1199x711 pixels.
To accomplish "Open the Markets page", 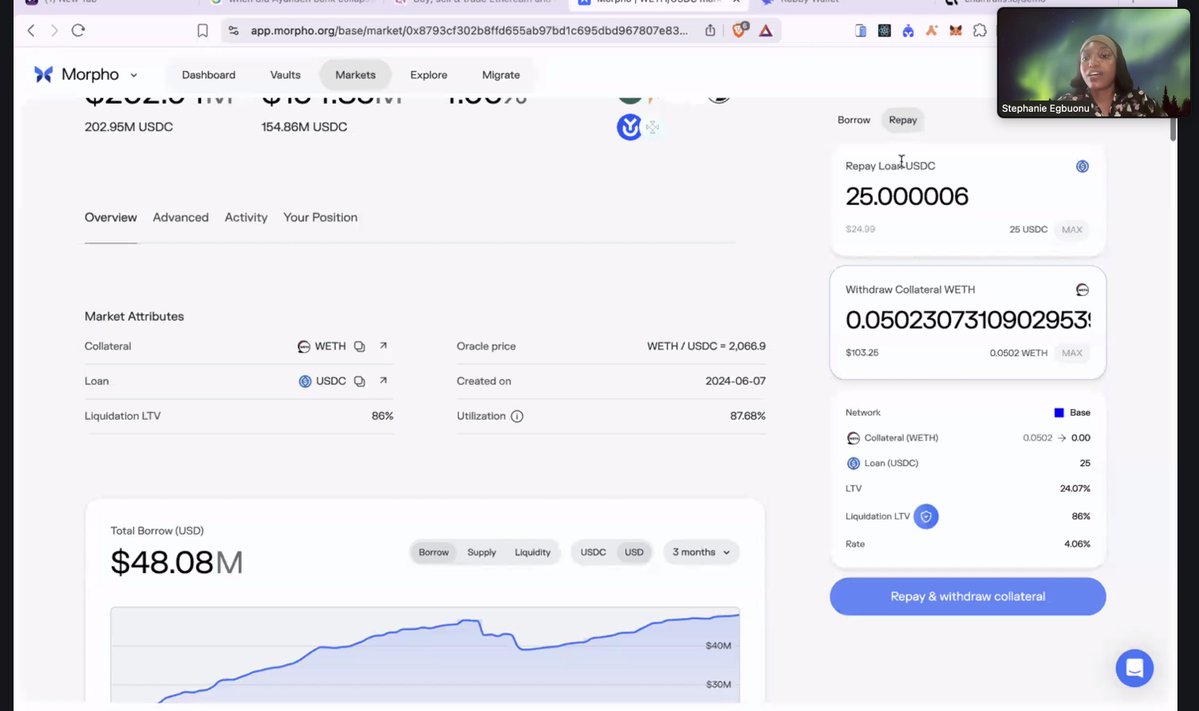I will [x=356, y=75].
